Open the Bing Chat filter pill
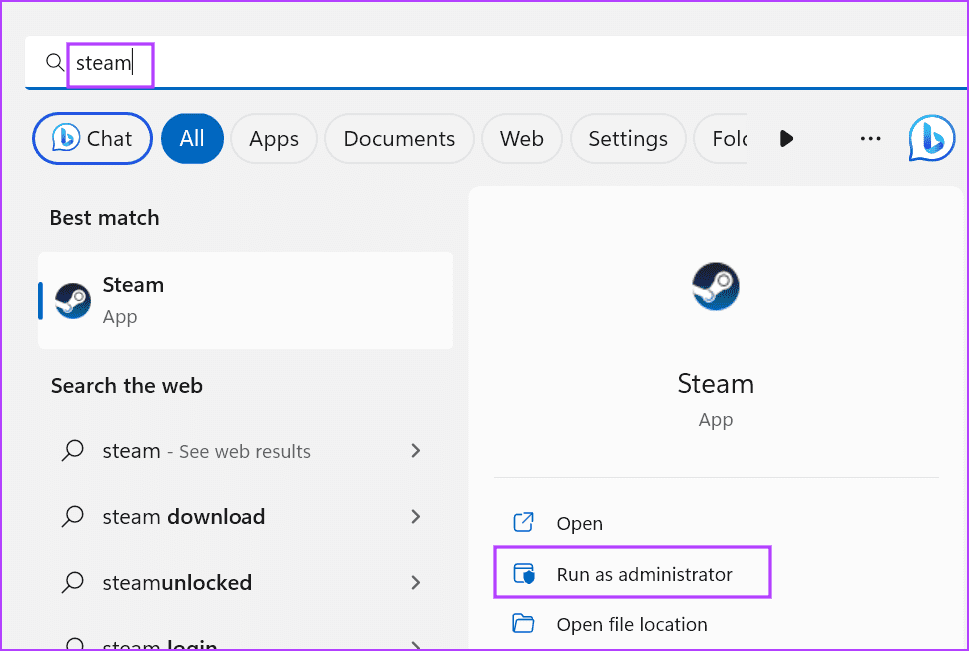The height and width of the screenshot is (651, 969). click(x=92, y=138)
